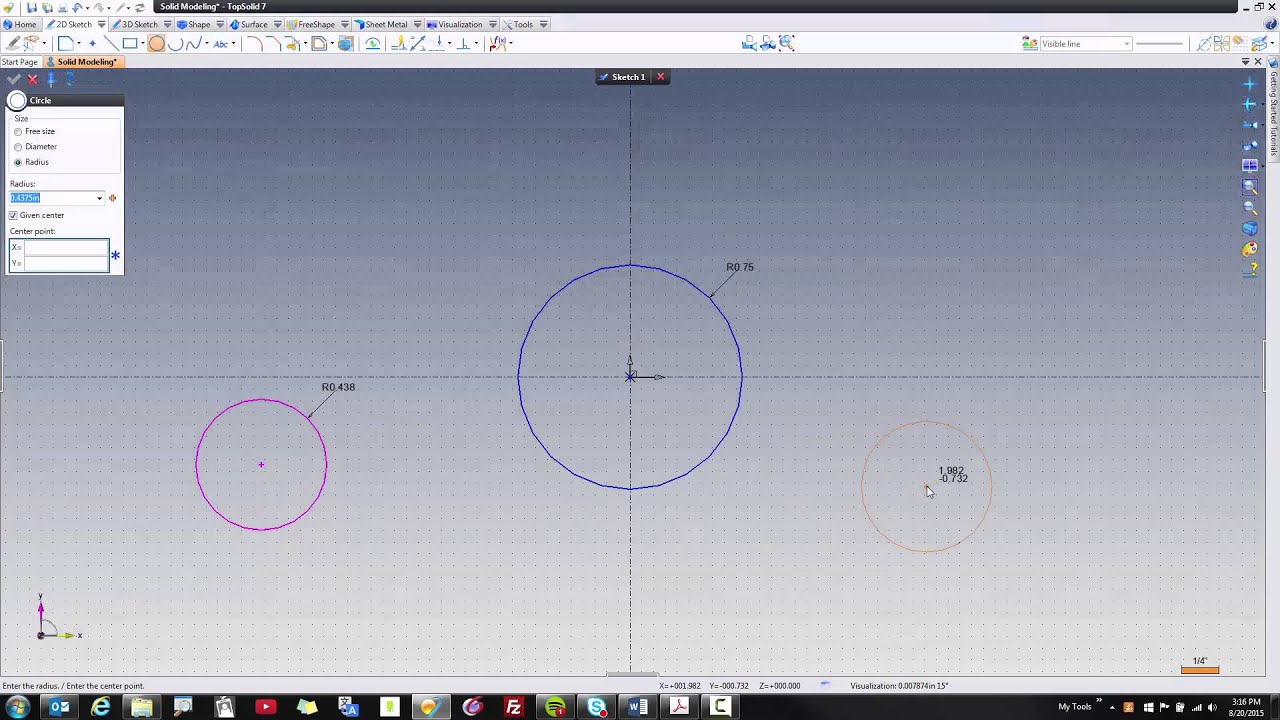Select the Rectangle sketch tool

coord(130,43)
